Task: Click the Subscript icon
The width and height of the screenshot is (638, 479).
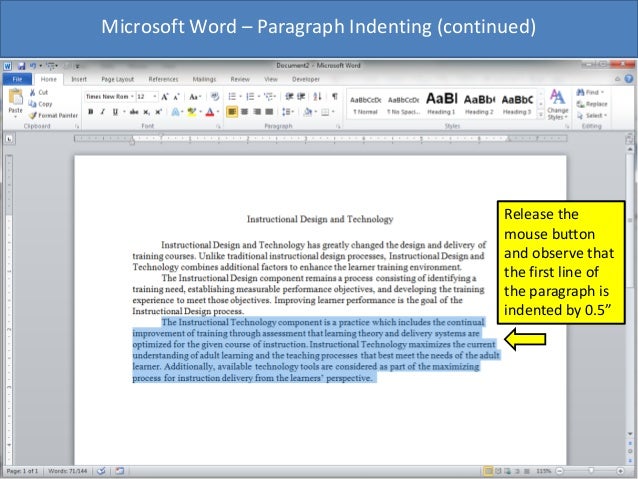Action: [146, 112]
